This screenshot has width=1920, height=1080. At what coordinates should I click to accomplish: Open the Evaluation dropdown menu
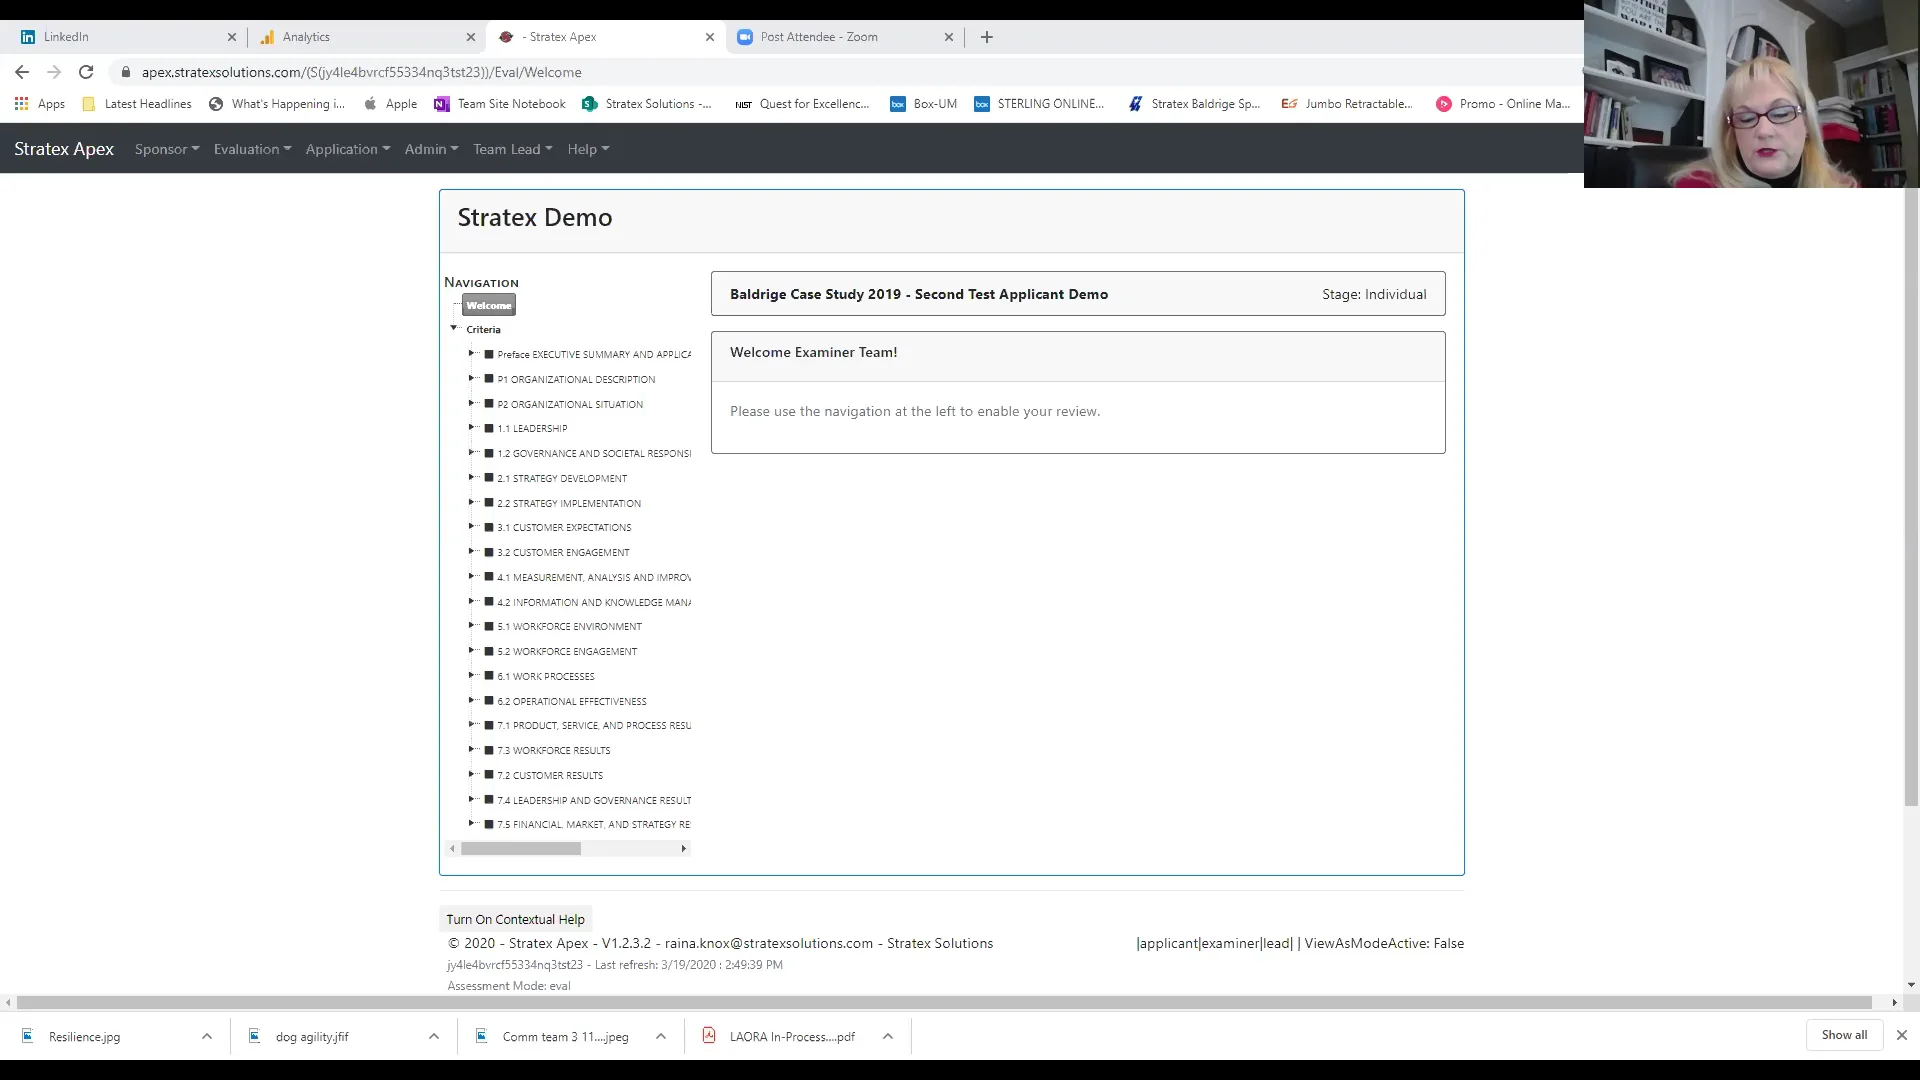(x=252, y=149)
